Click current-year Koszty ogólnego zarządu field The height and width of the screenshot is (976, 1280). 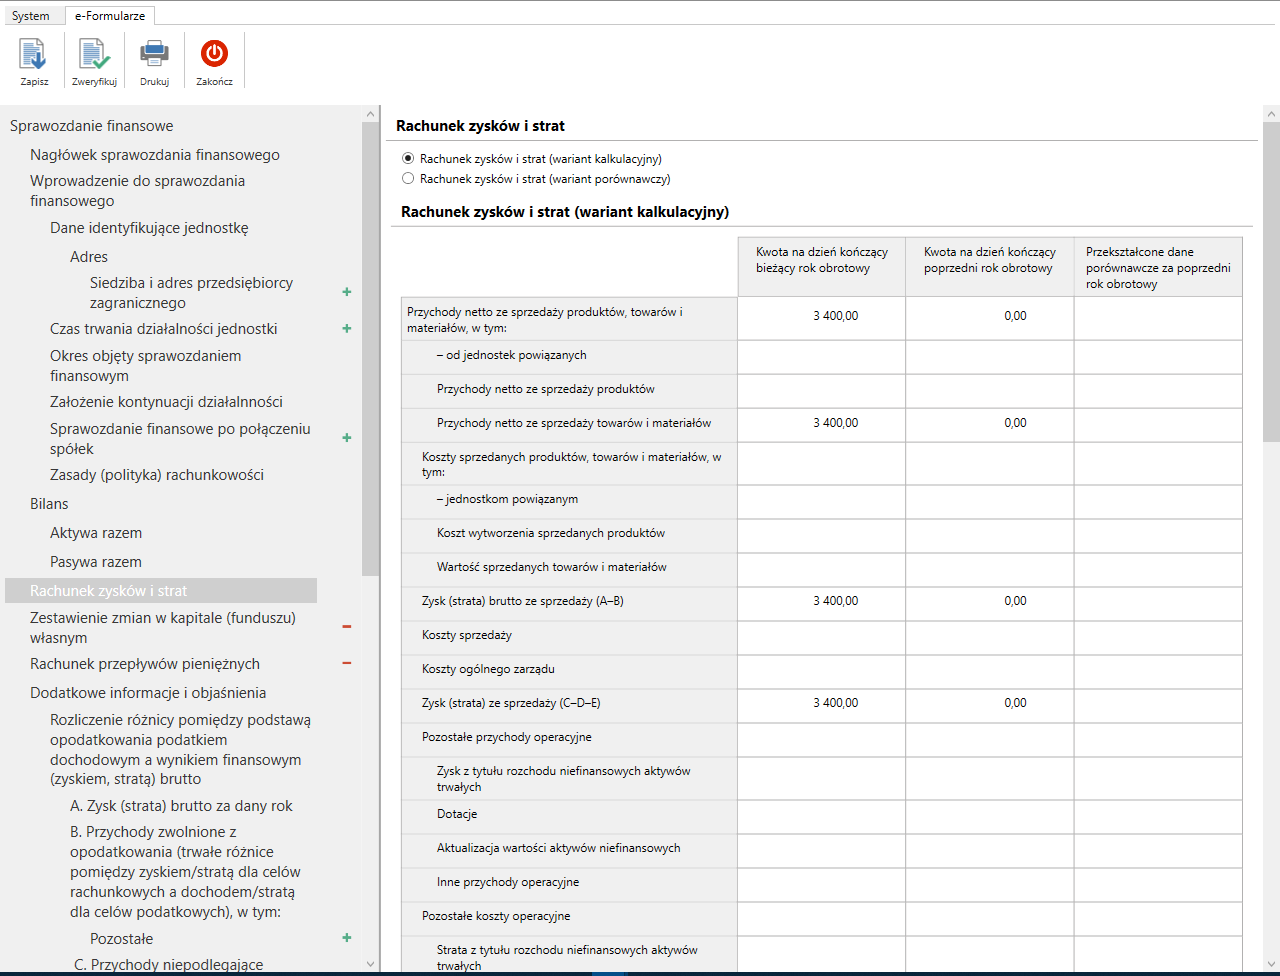pos(822,671)
